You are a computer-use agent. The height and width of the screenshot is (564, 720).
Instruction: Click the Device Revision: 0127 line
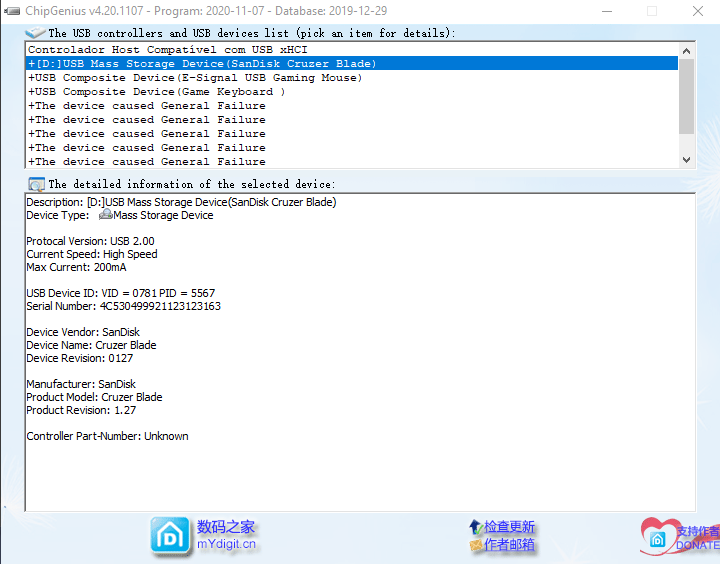[79, 358]
